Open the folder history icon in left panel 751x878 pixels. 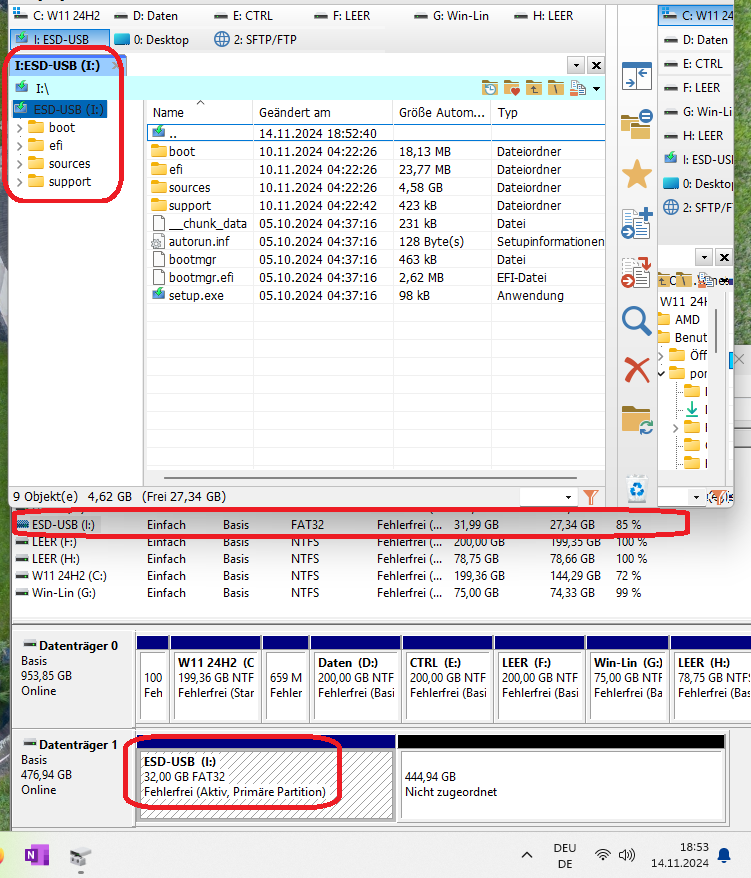(x=489, y=88)
